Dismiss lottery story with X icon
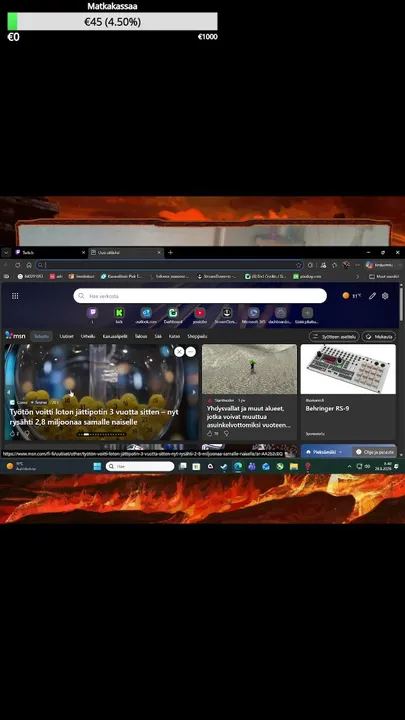The height and width of the screenshot is (720, 405). coord(179,352)
